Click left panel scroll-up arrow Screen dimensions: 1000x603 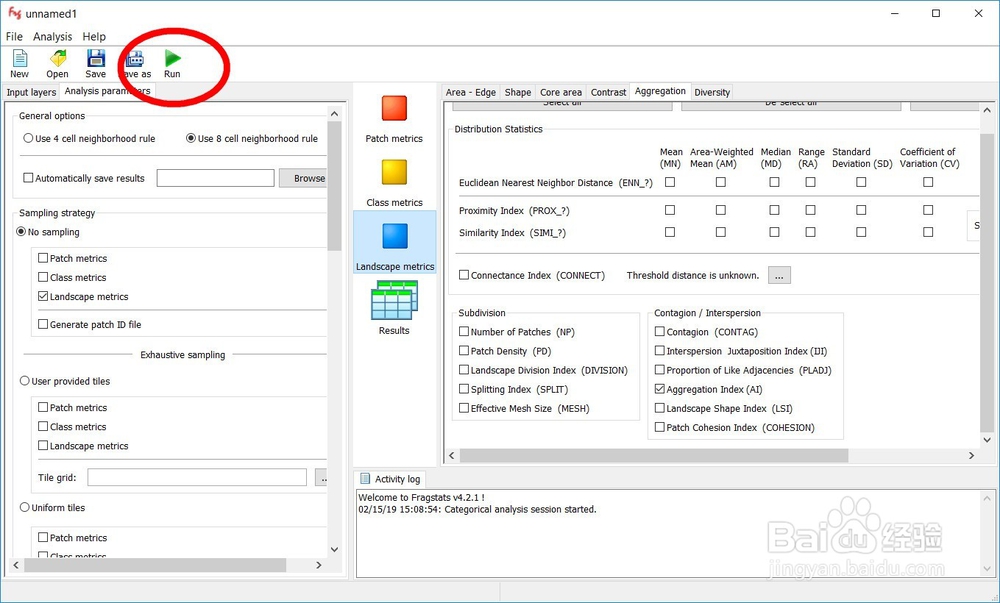point(335,113)
